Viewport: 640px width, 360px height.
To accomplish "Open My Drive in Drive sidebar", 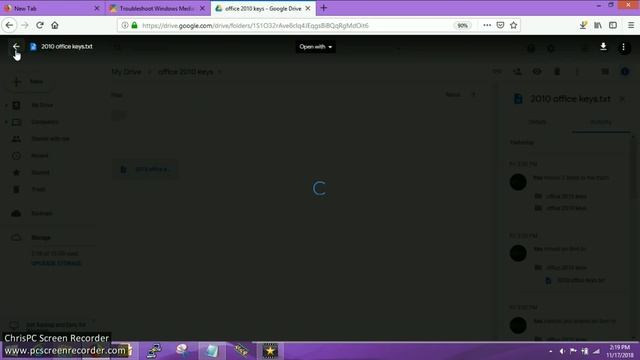I will coord(42,105).
